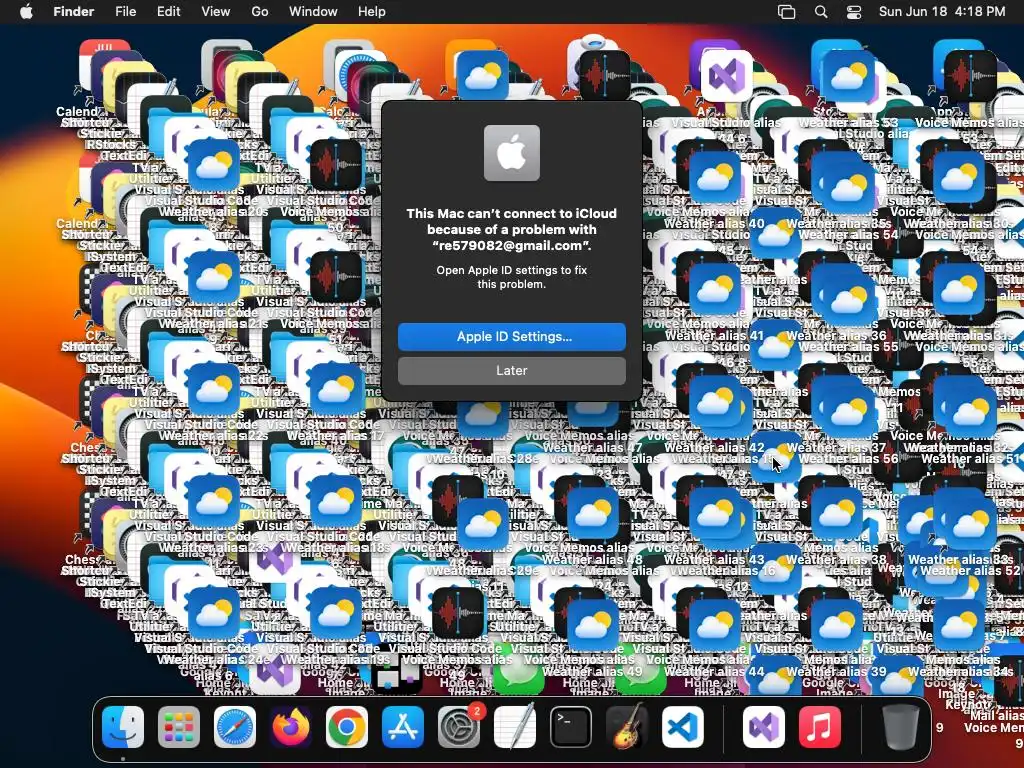Select the 'Weather alias 43' label

coord(714,560)
